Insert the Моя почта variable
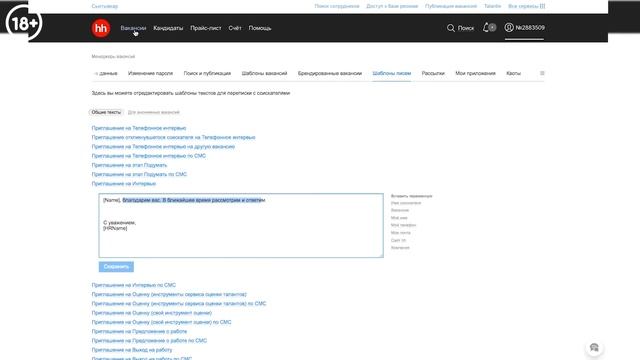This screenshot has height=360, width=640. [401, 233]
